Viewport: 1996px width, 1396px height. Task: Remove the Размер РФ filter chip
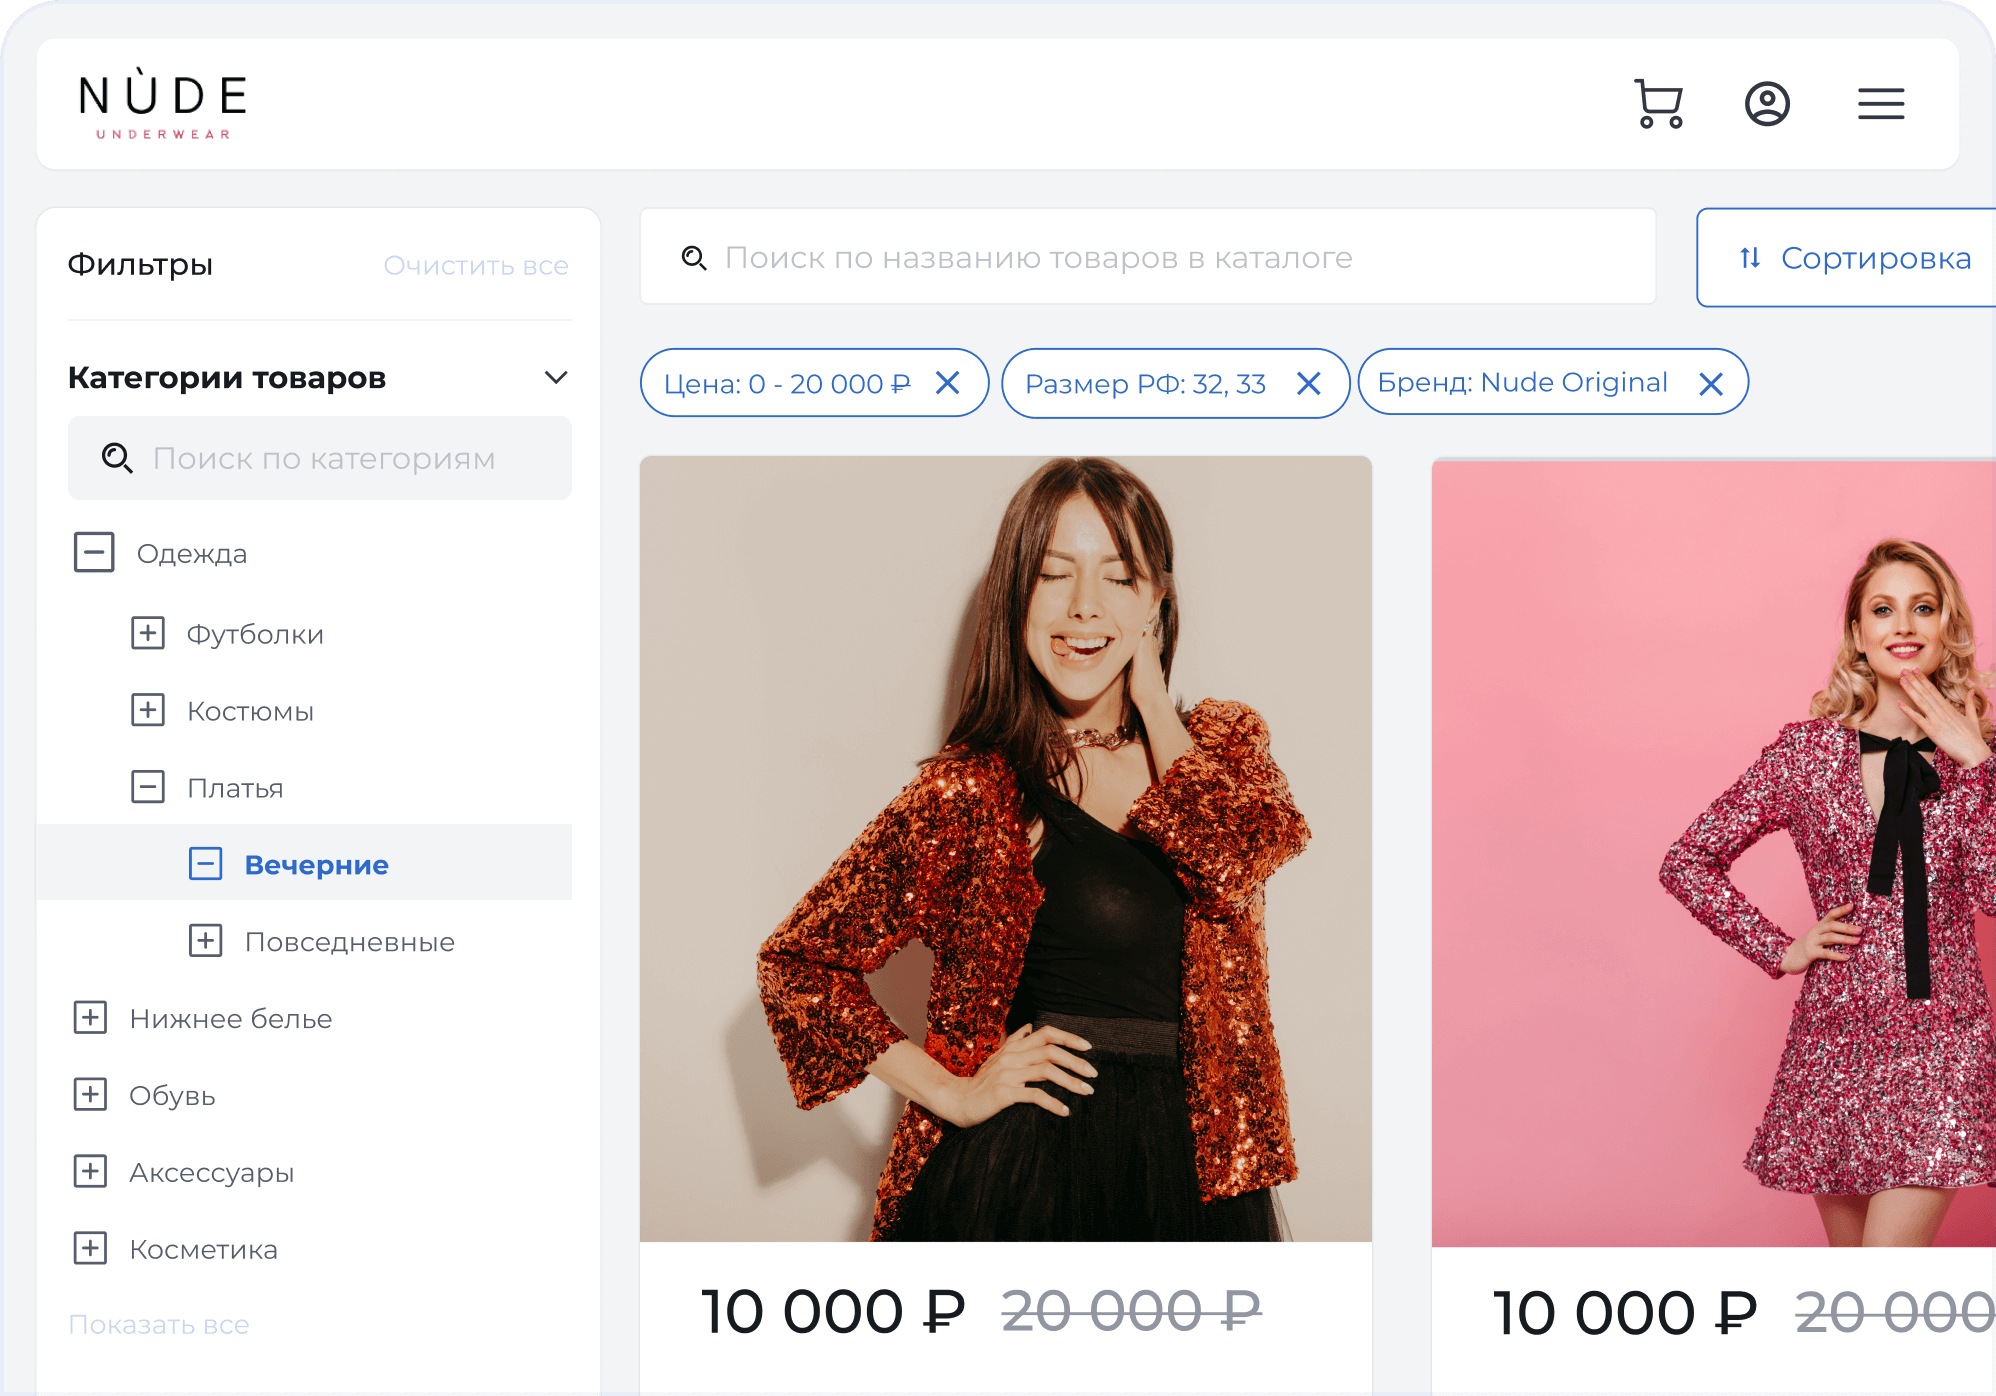[x=1308, y=383]
